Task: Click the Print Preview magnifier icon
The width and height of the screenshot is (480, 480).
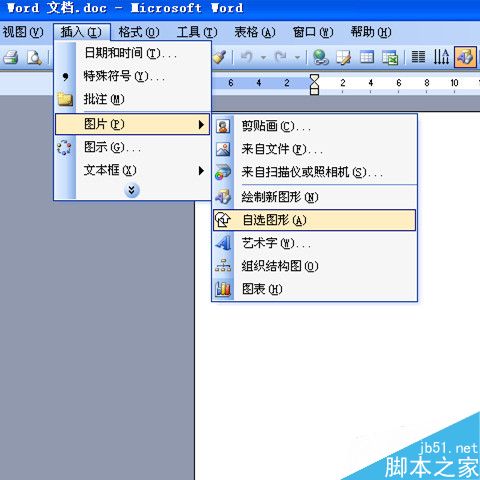Action: [34, 57]
